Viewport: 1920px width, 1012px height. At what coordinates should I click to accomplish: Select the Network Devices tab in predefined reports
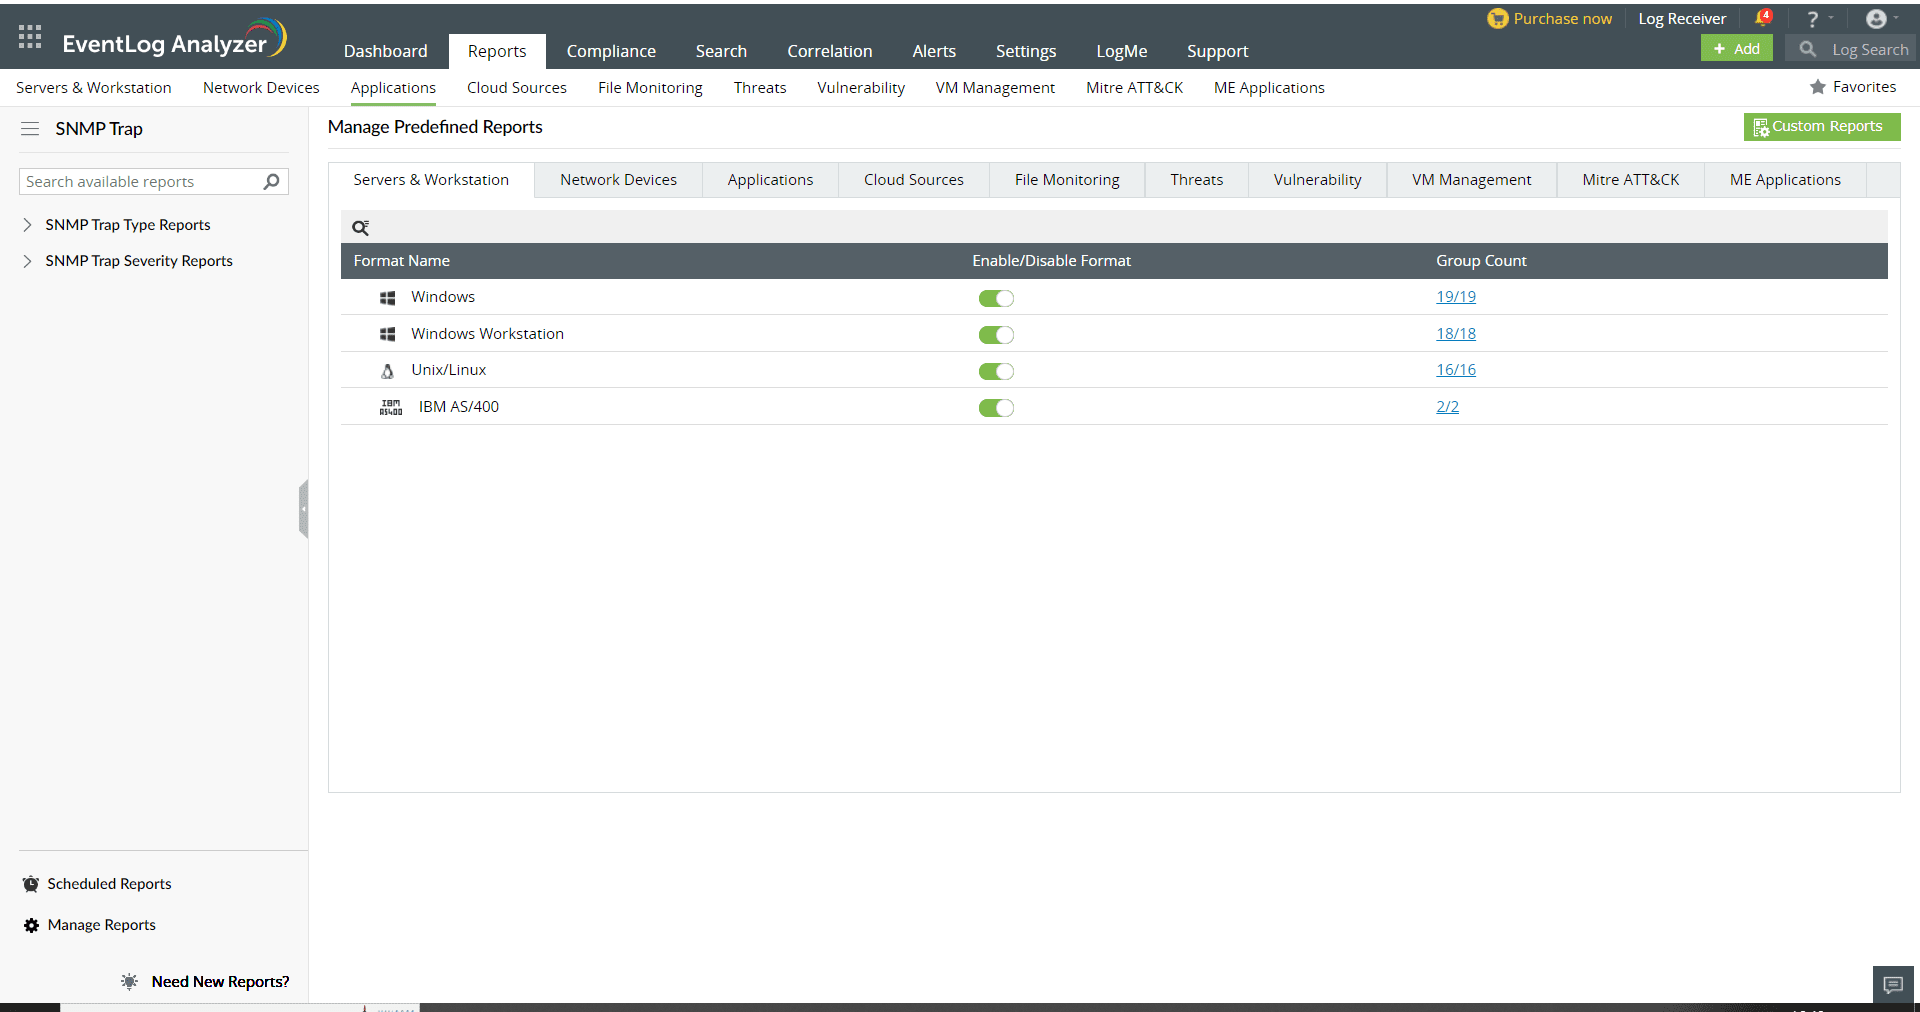(618, 180)
